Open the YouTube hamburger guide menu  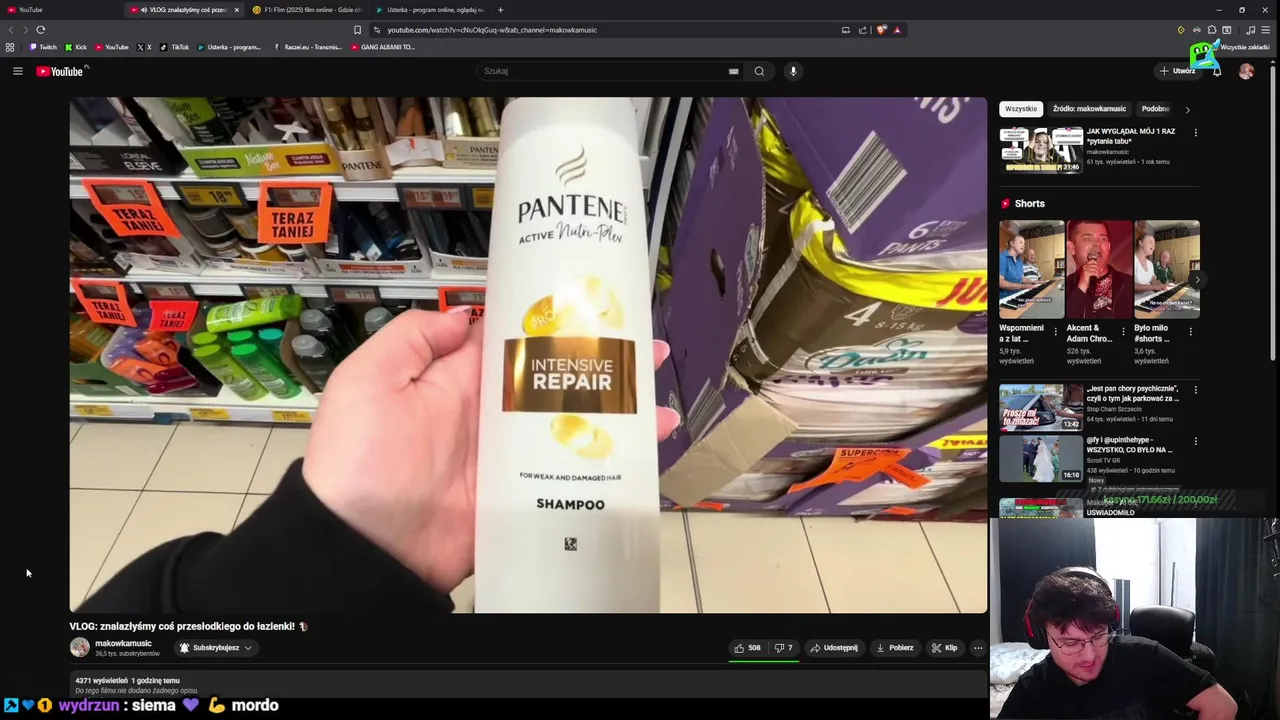[x=17, y=71]
